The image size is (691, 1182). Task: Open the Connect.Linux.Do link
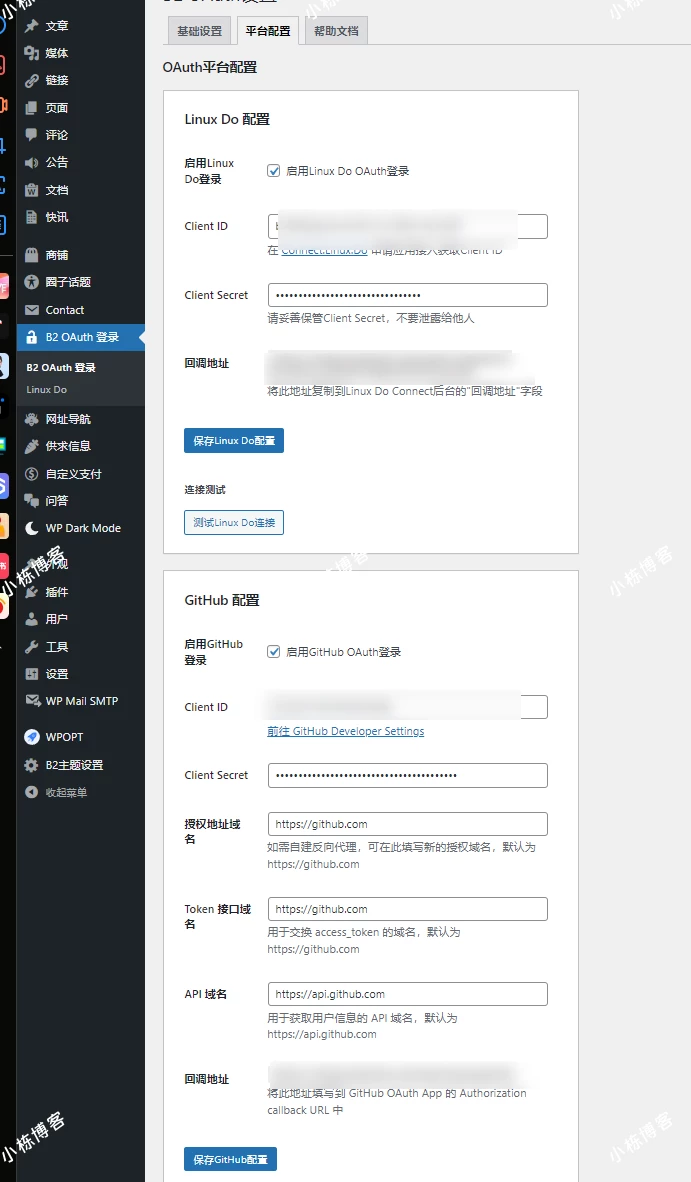pyautogui.click(x=324, y=250)
